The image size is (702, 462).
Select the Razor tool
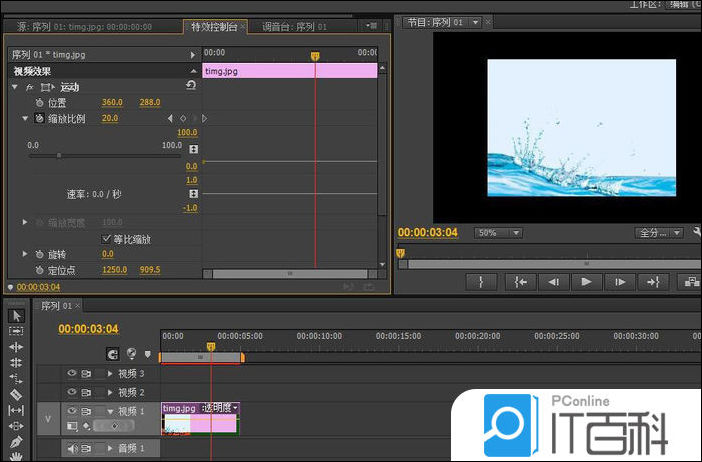click(16, 394)
